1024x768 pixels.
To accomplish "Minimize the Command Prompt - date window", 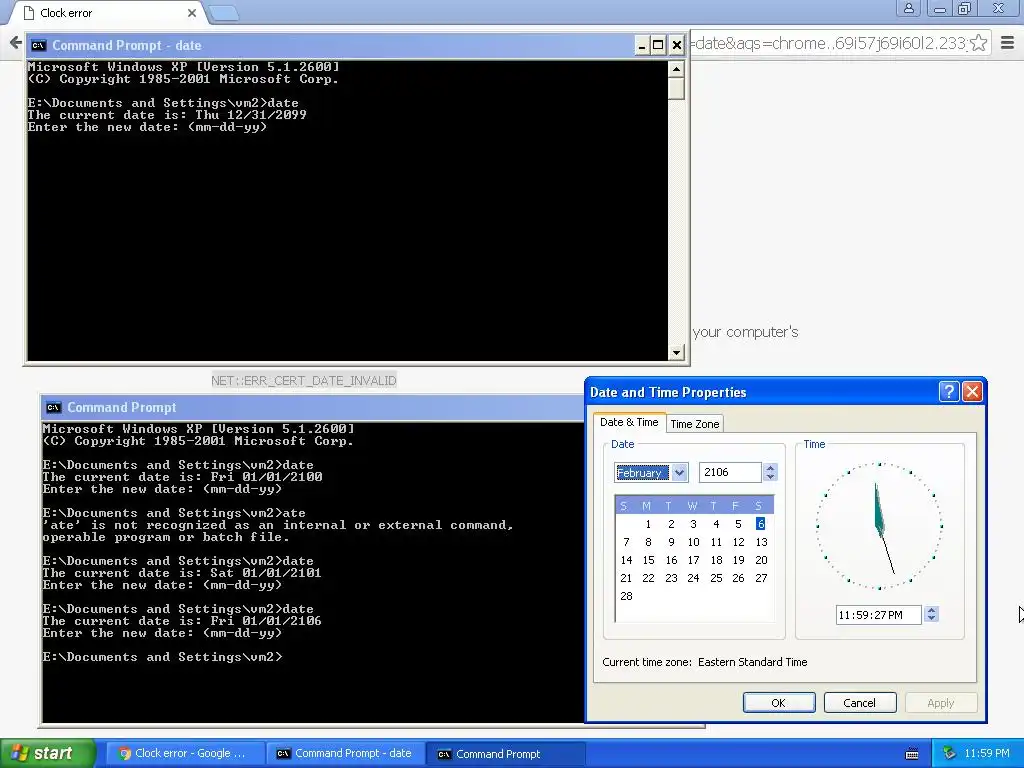I will coord(642,45).
